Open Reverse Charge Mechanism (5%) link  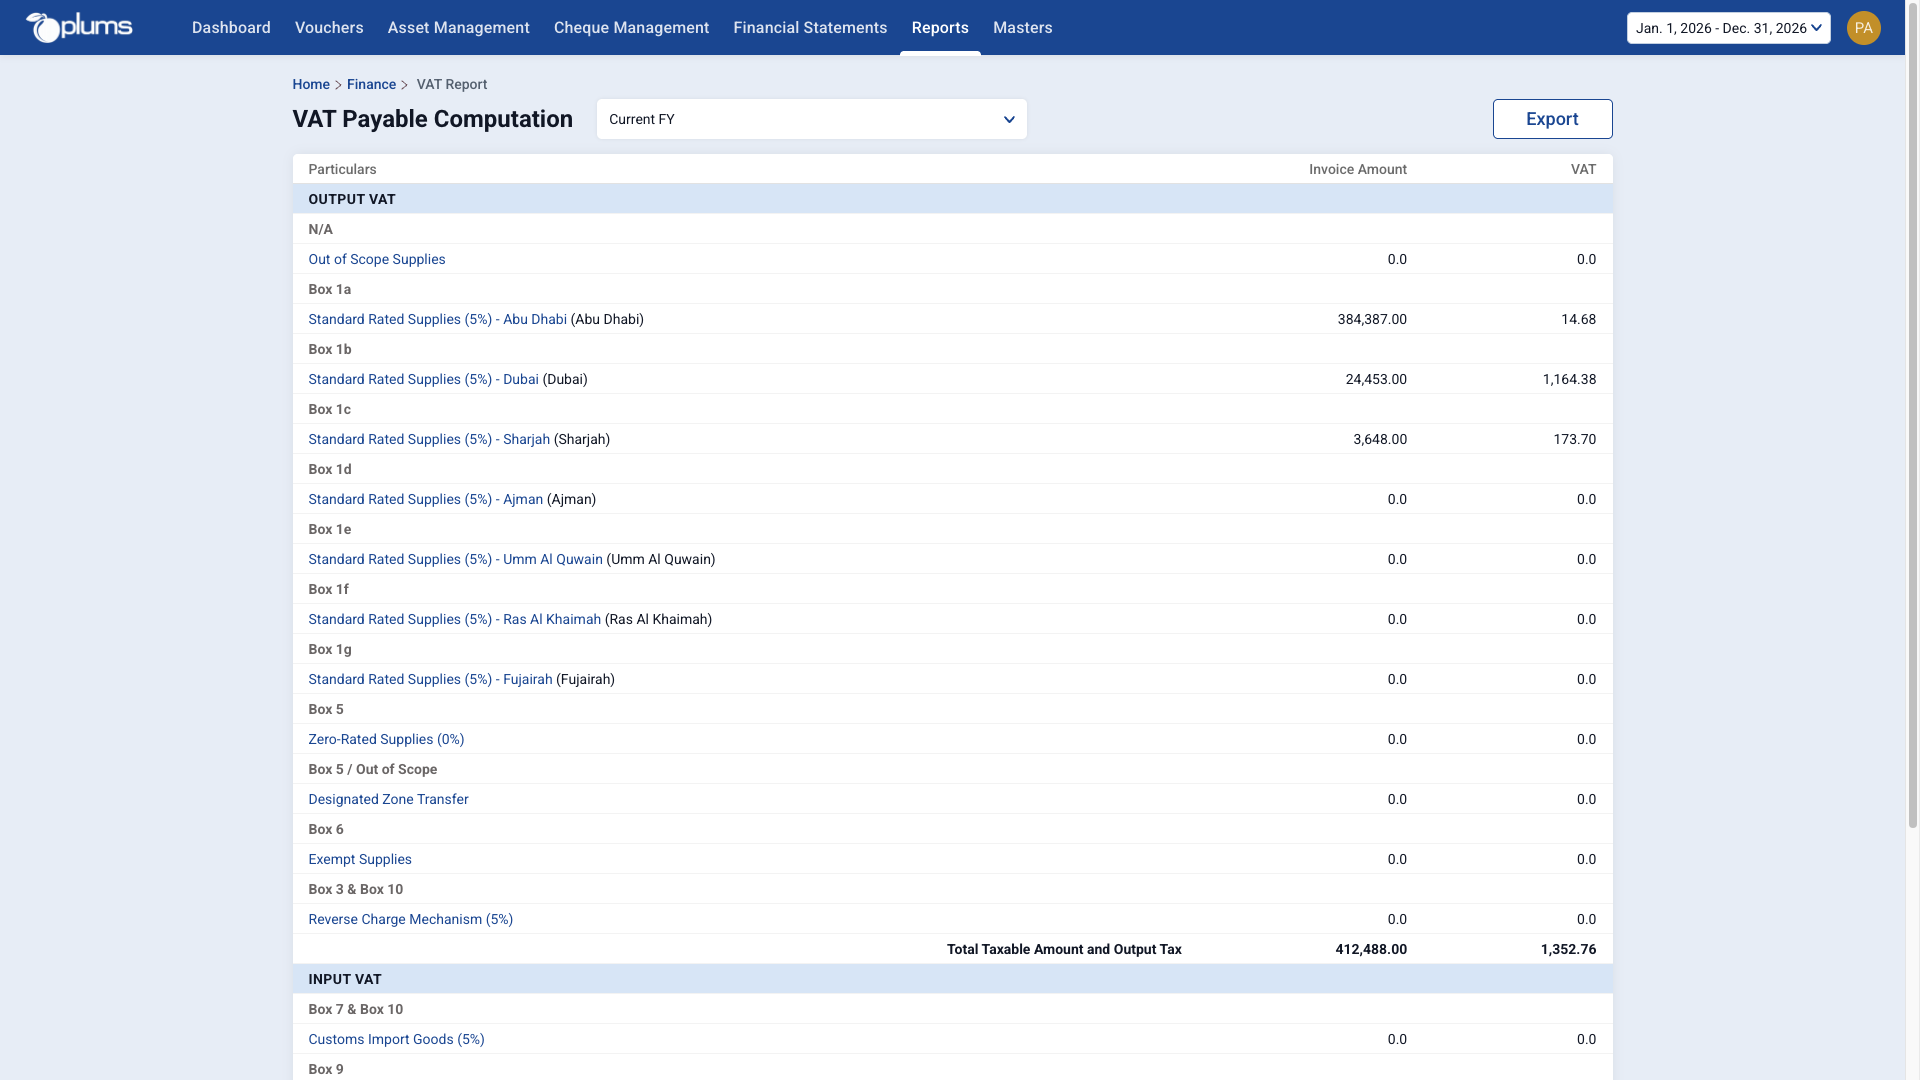click(x=410, y=919)
